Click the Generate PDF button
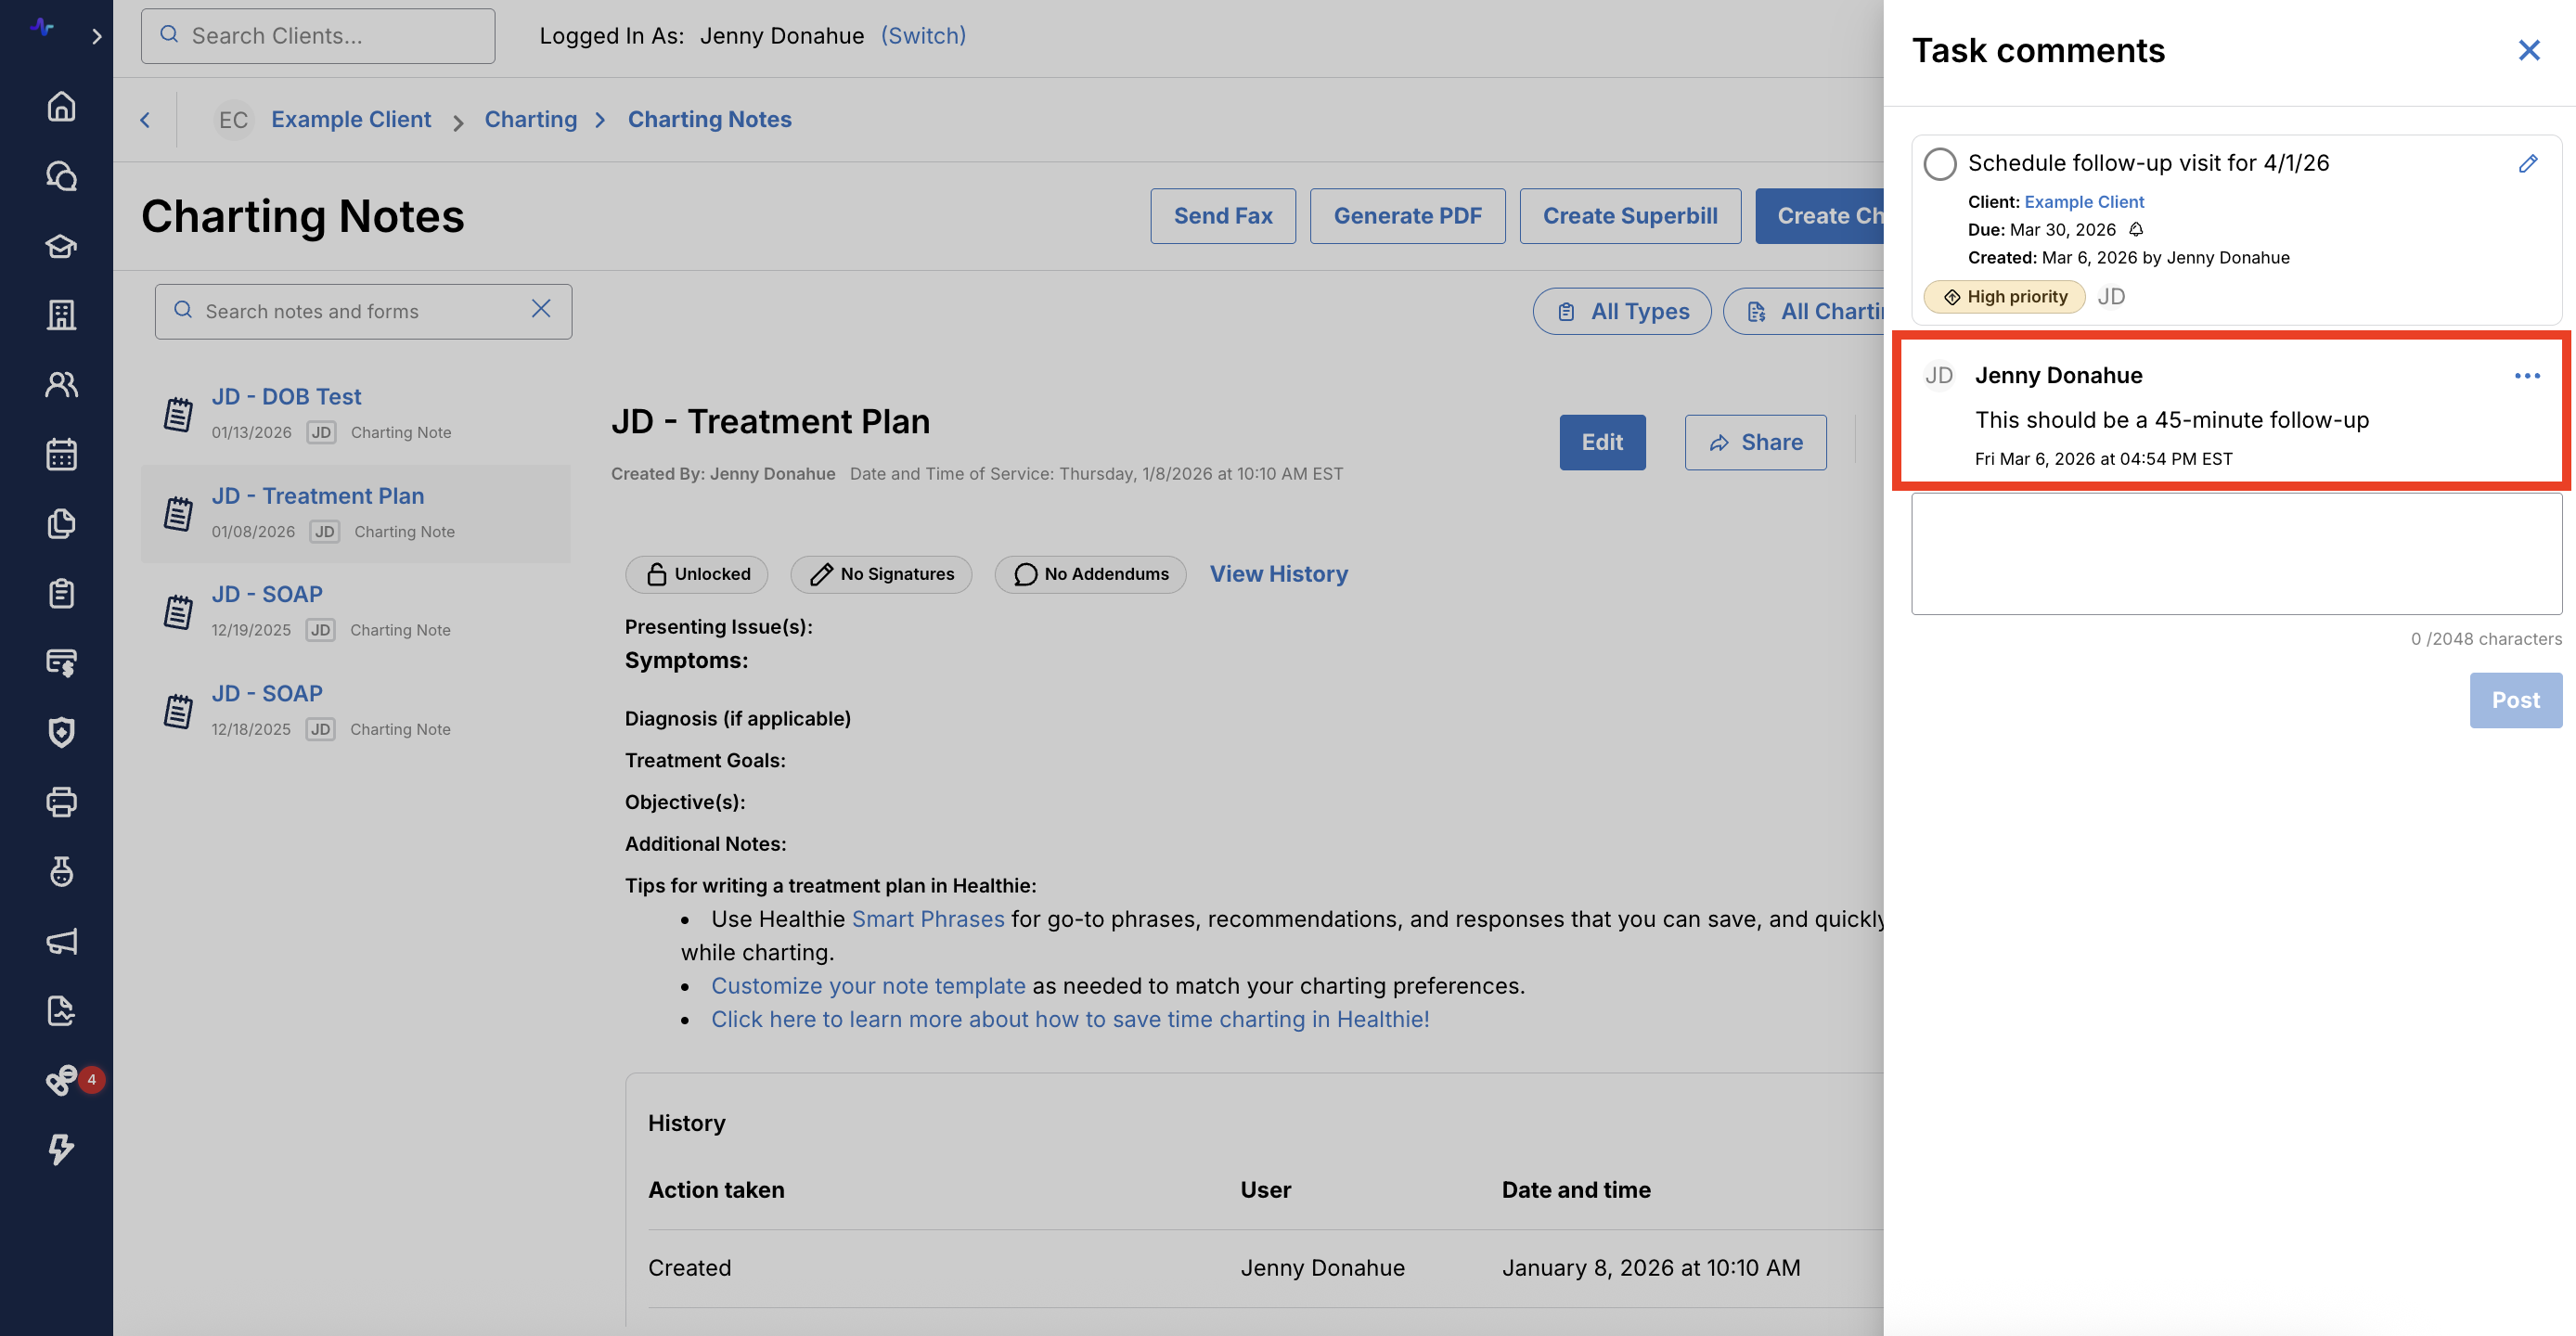This screenshot has width=2576, height=1336. coord(1407,216)
